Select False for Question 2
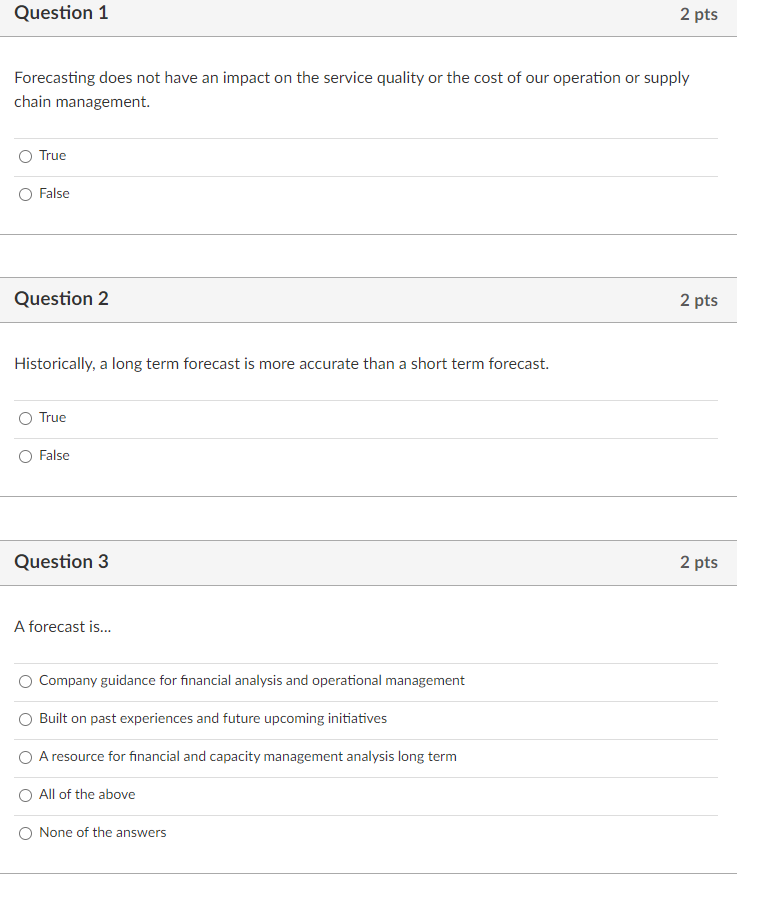Viewport: 760px width, 898px height. 25,456
